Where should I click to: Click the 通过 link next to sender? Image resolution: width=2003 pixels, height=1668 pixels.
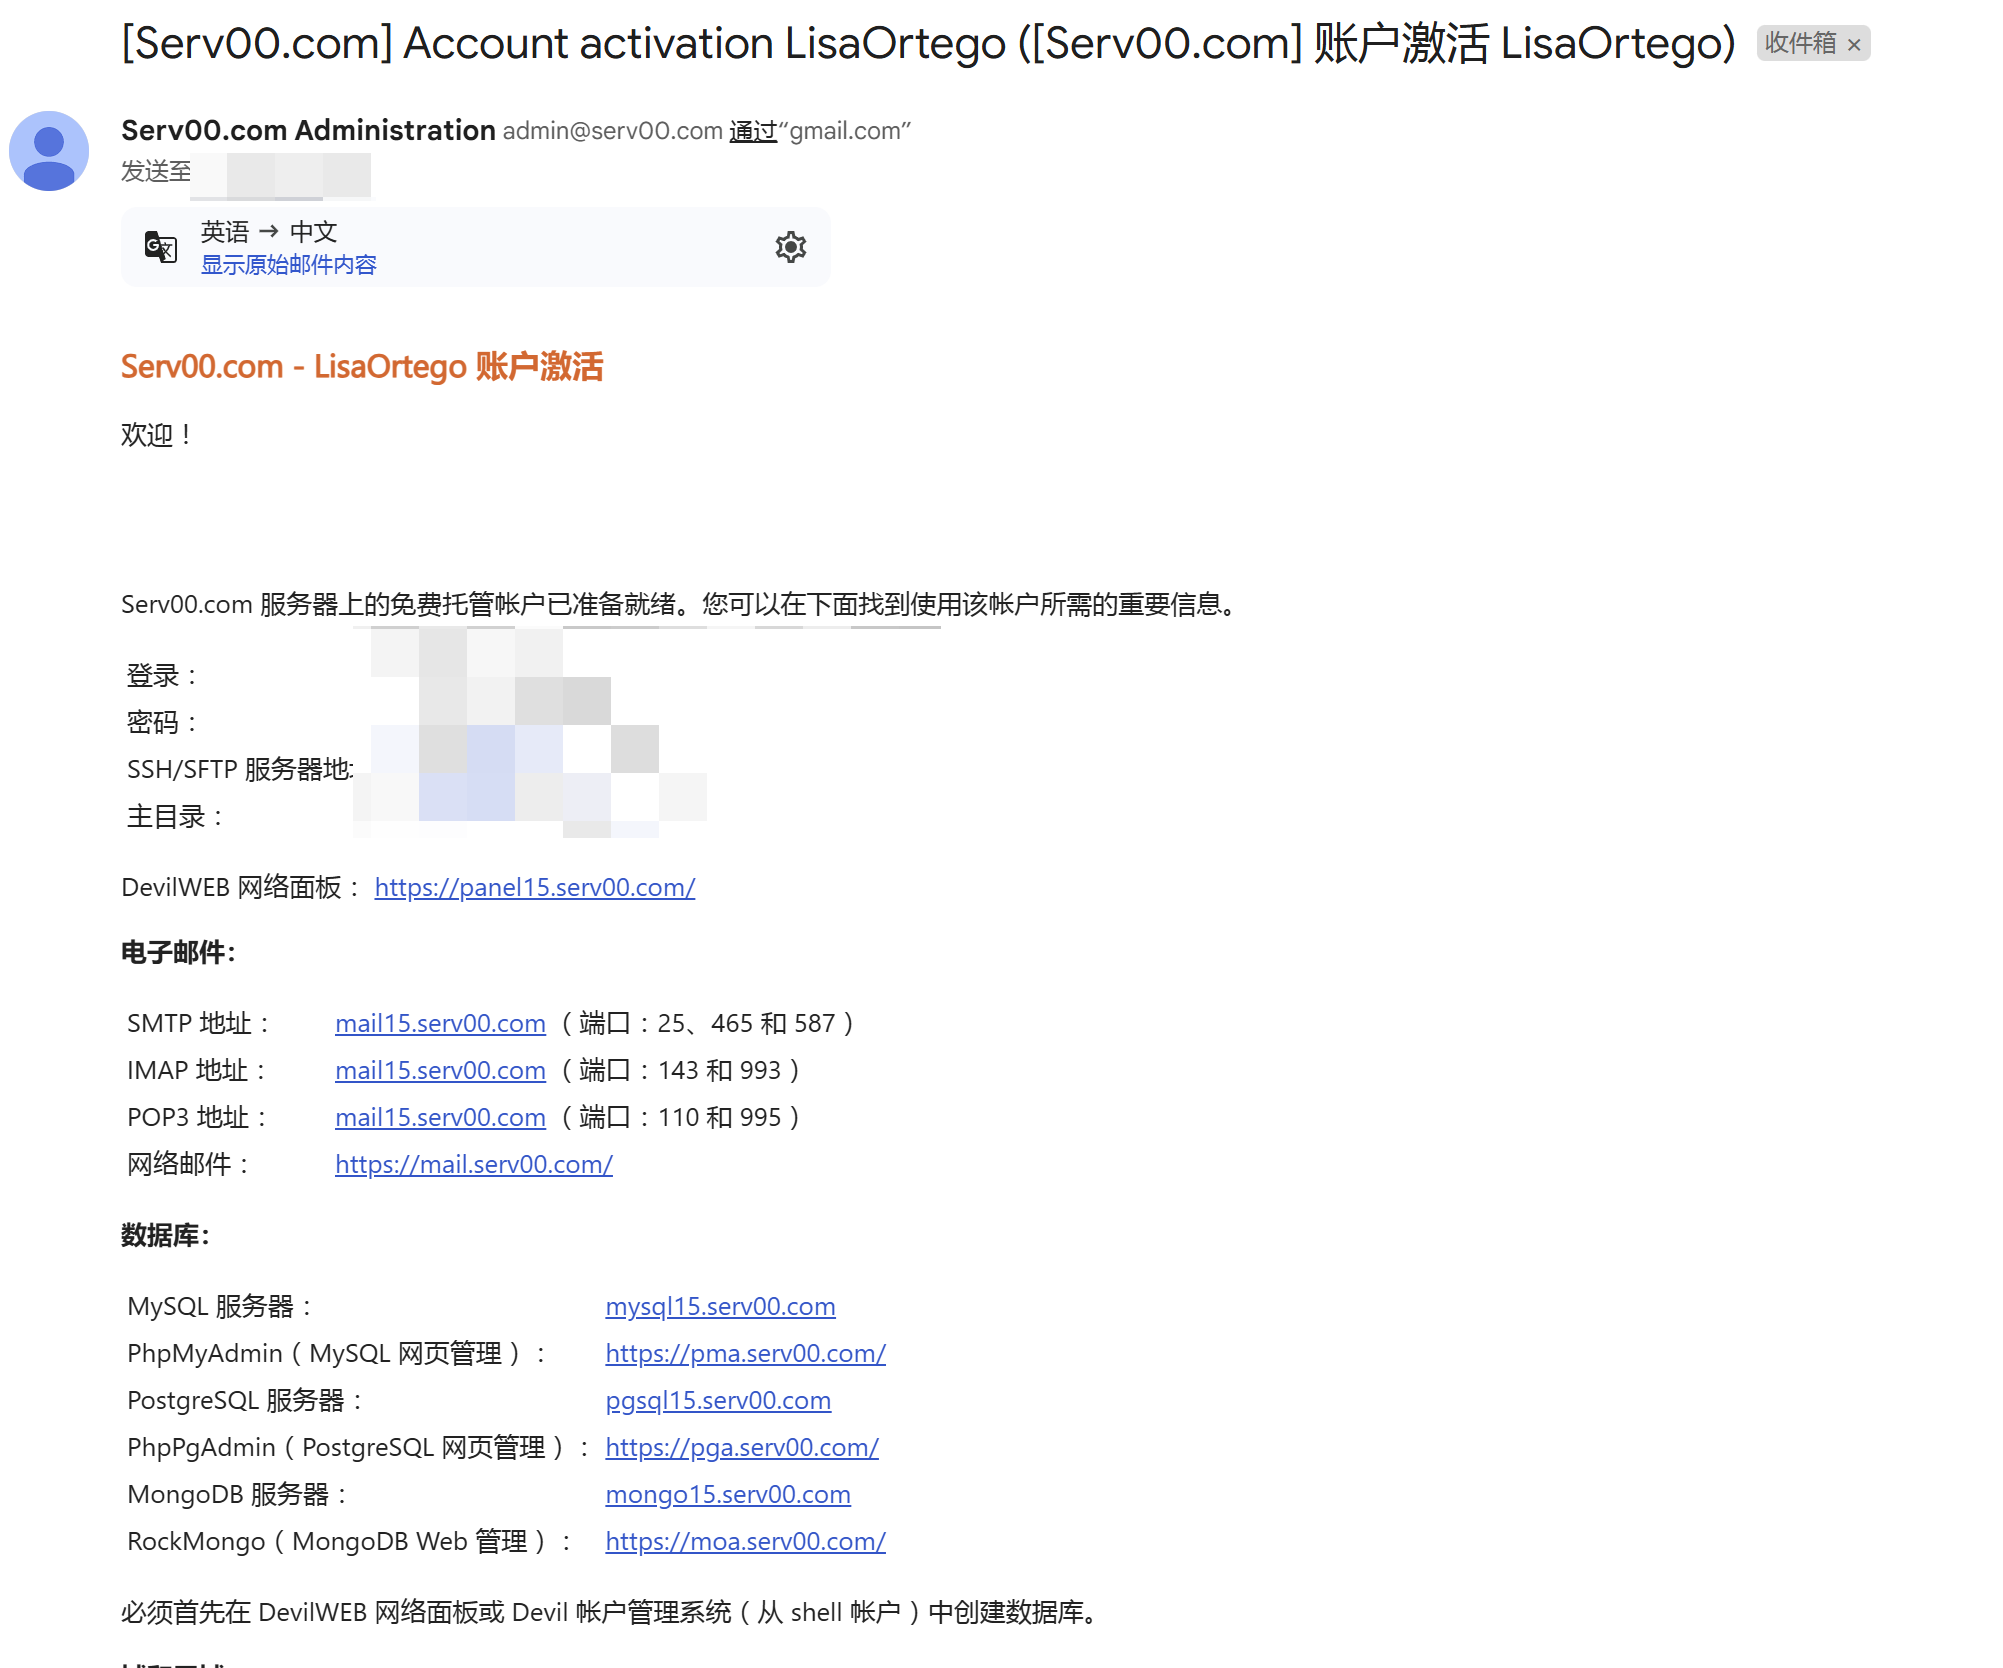pos(753,131)
